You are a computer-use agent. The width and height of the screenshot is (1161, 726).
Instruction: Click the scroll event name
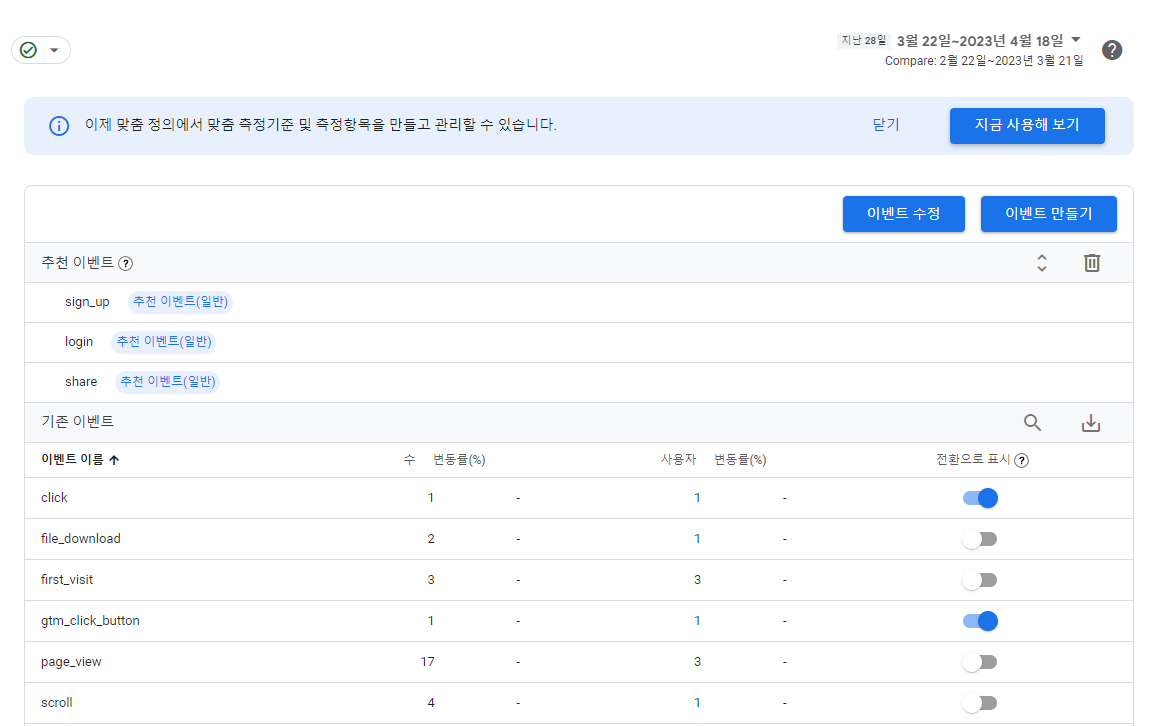click(x=56, y=703)
